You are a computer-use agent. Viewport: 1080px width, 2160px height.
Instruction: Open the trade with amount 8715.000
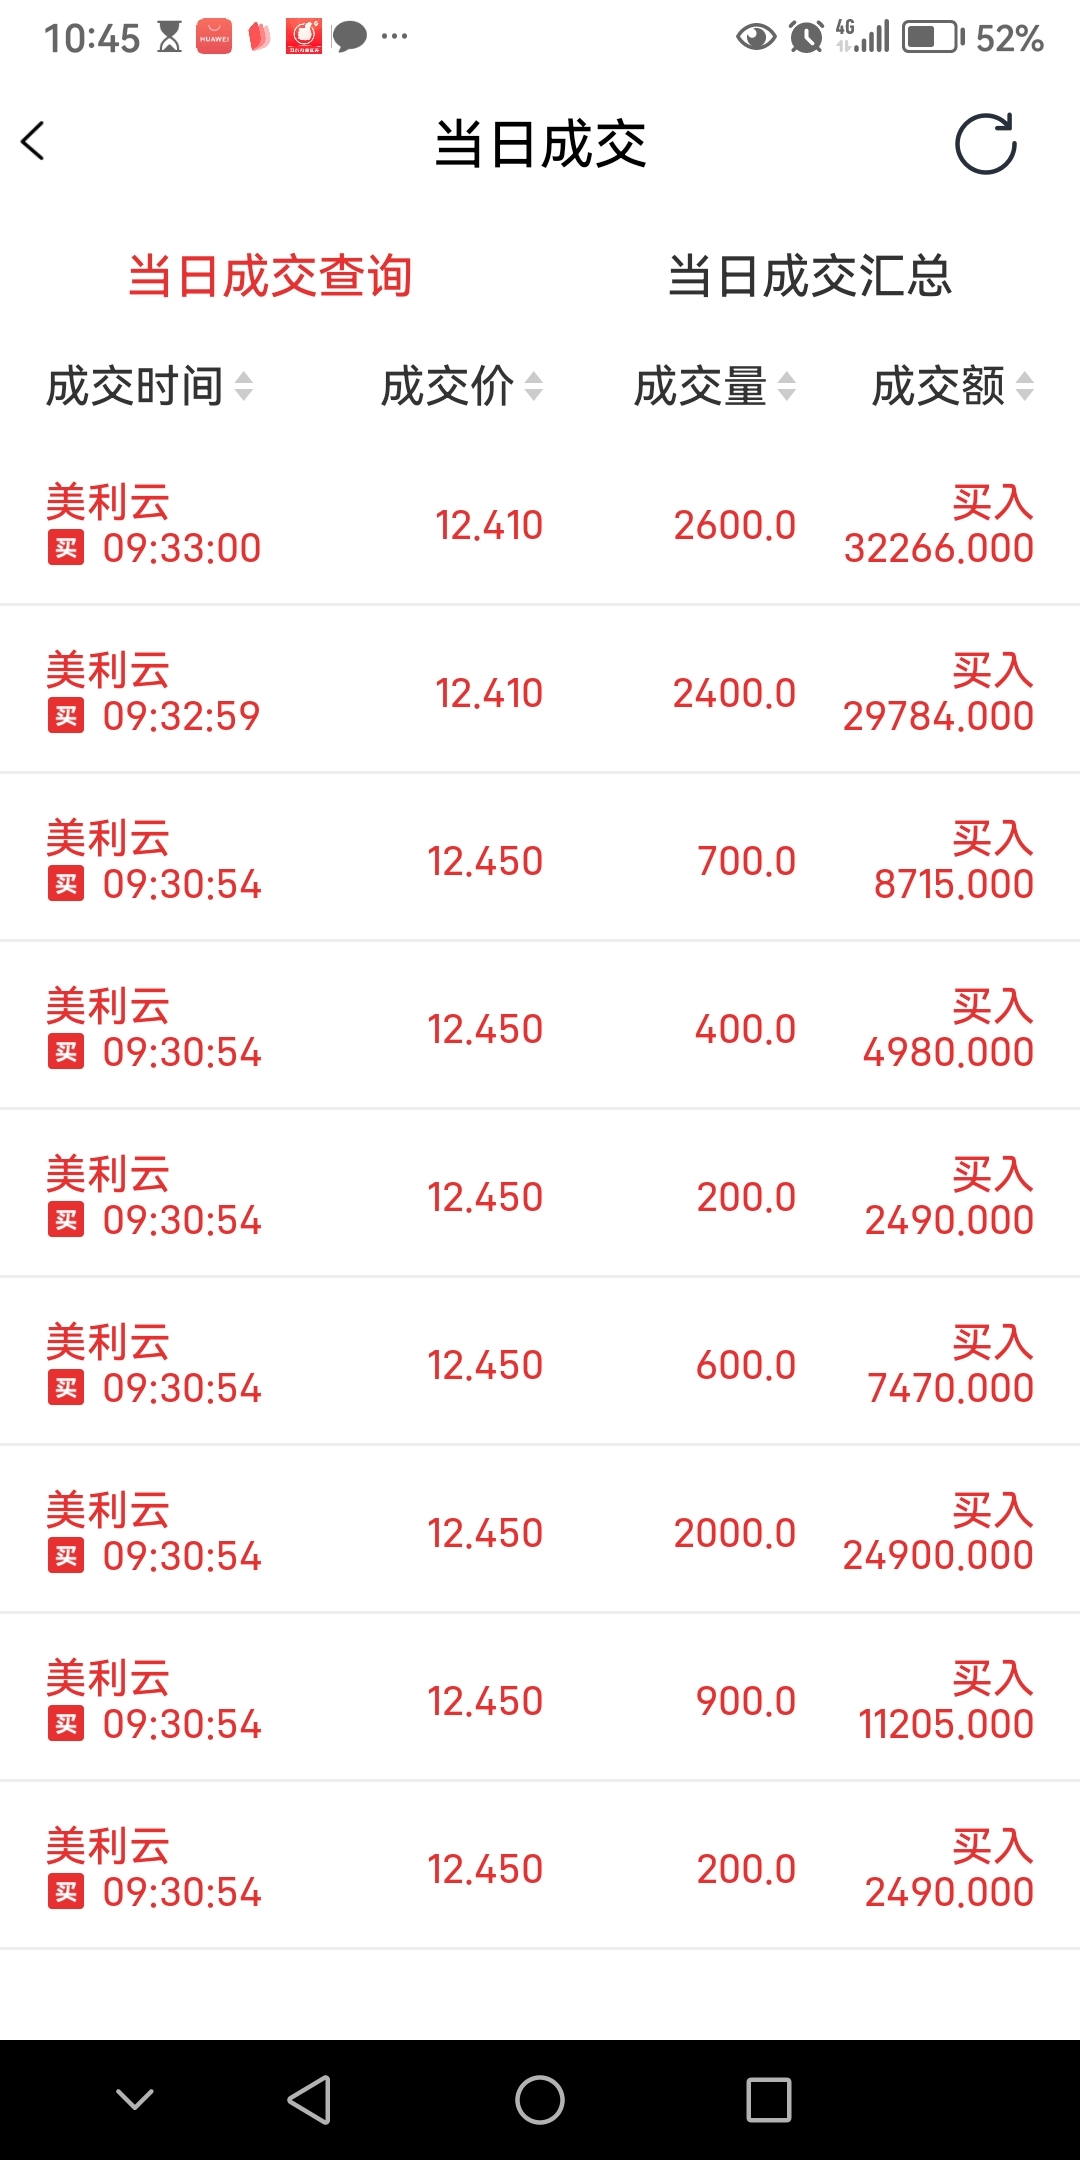click(540, 861)
